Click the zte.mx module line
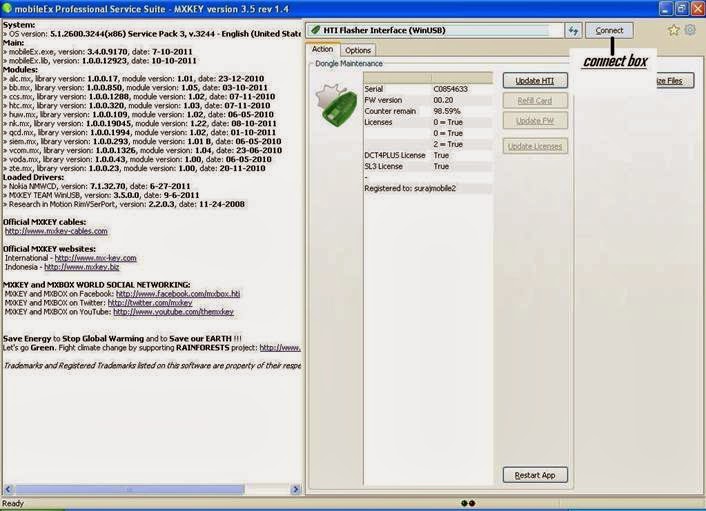 click(x=134, y=168)
